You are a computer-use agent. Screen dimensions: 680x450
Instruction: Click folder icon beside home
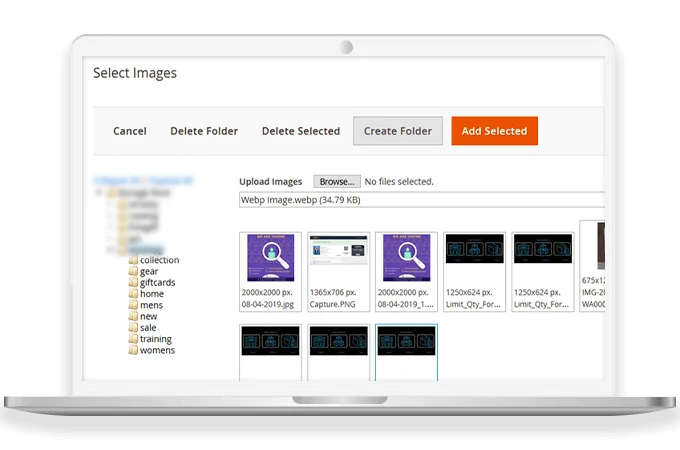(133, 293)
